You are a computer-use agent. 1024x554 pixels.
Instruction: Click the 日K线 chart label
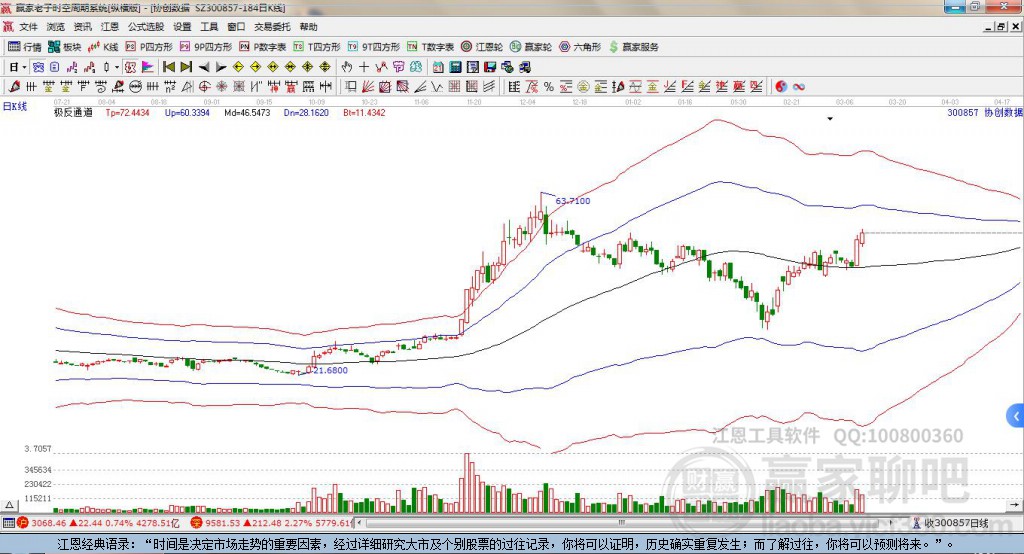click(x=15, y=106)
